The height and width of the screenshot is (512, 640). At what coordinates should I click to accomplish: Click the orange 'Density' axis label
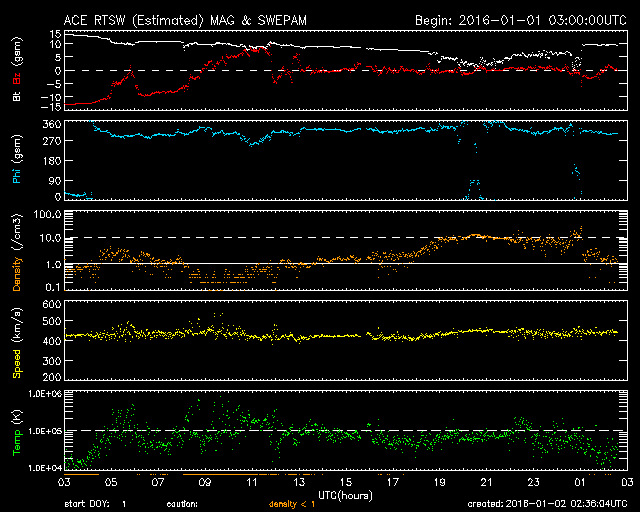click(x=17, y=274)
